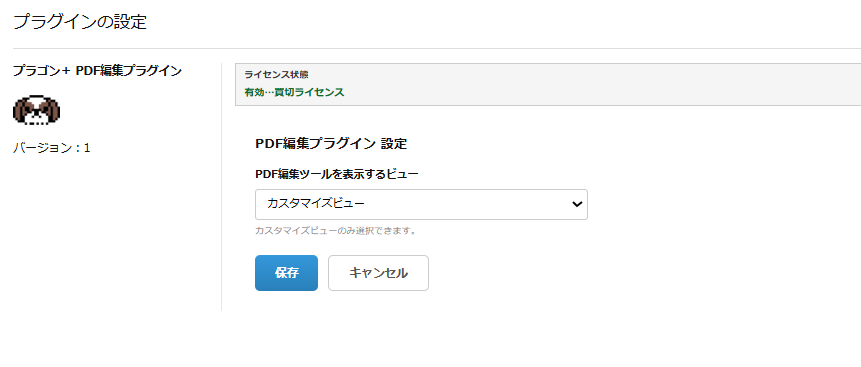
Task: Click the horizontal line under the page title
Action: (x=437, y=48)
